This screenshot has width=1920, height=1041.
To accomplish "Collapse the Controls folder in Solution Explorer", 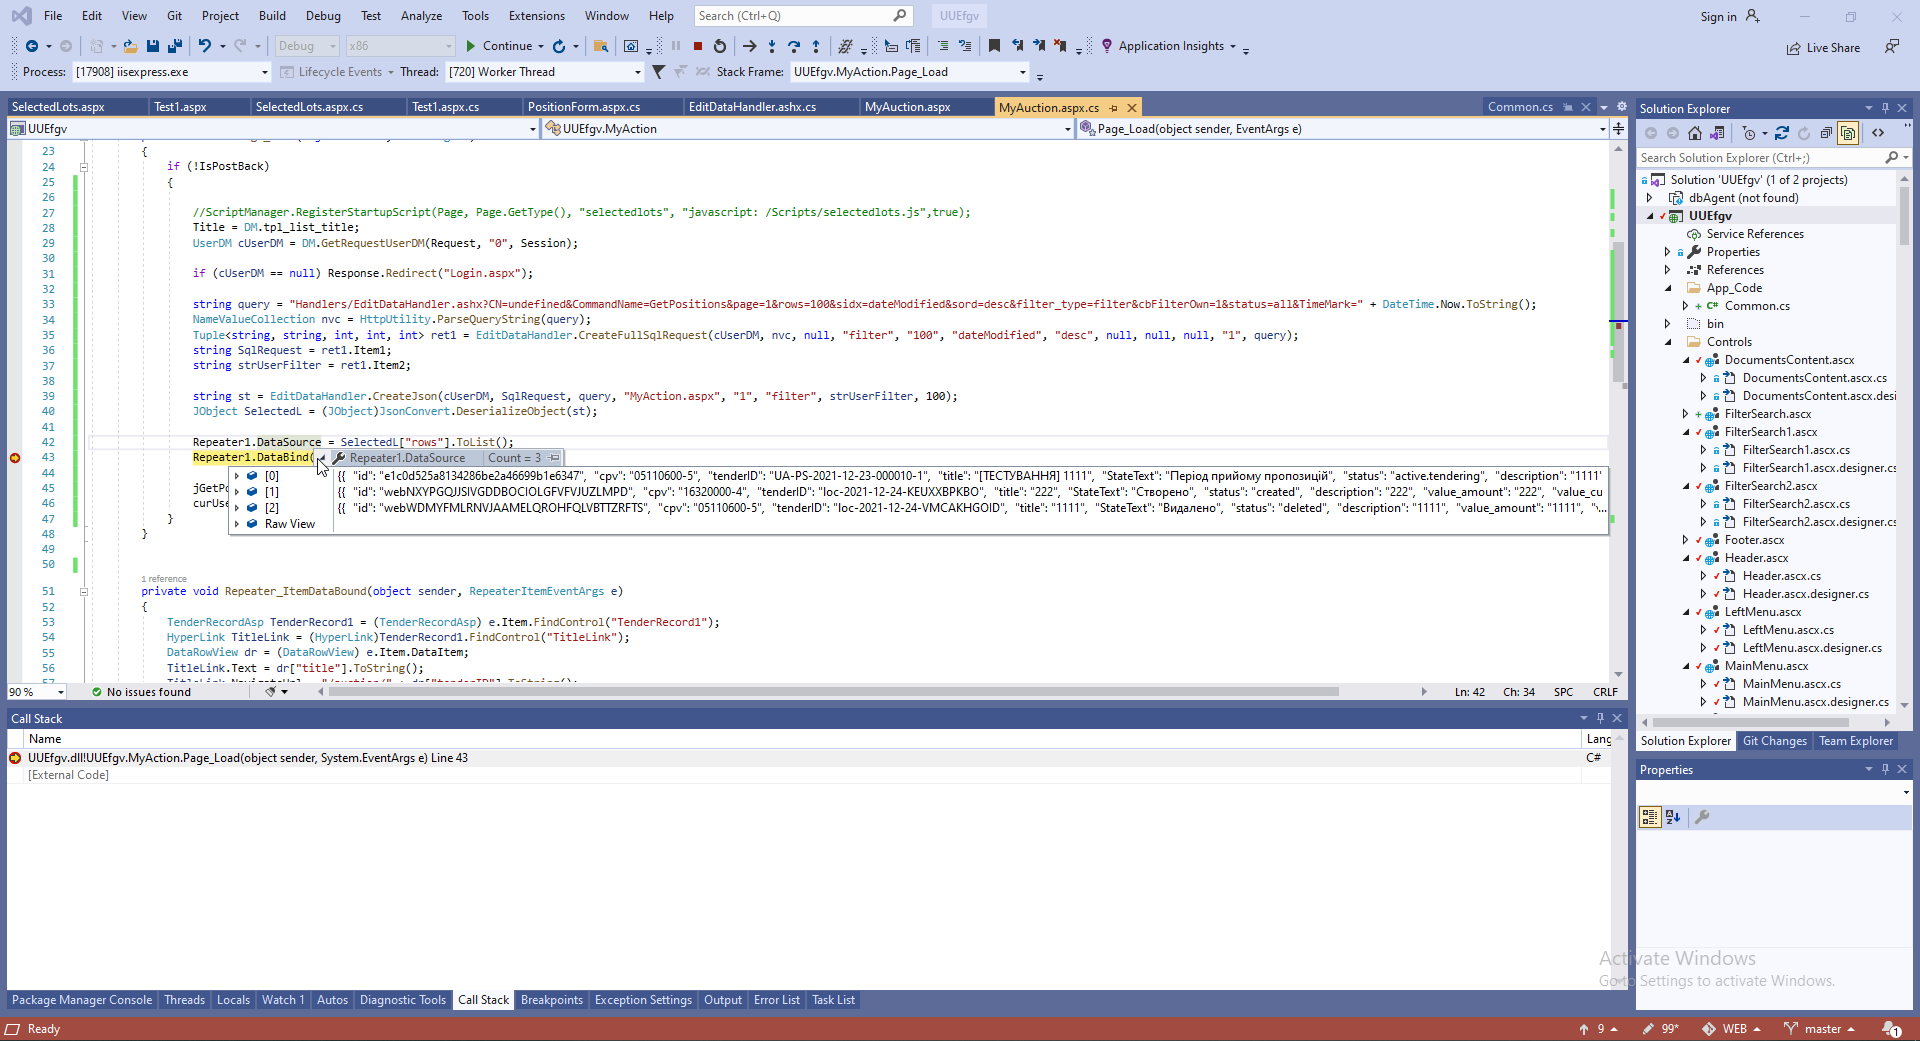I will click(1667, 342).
